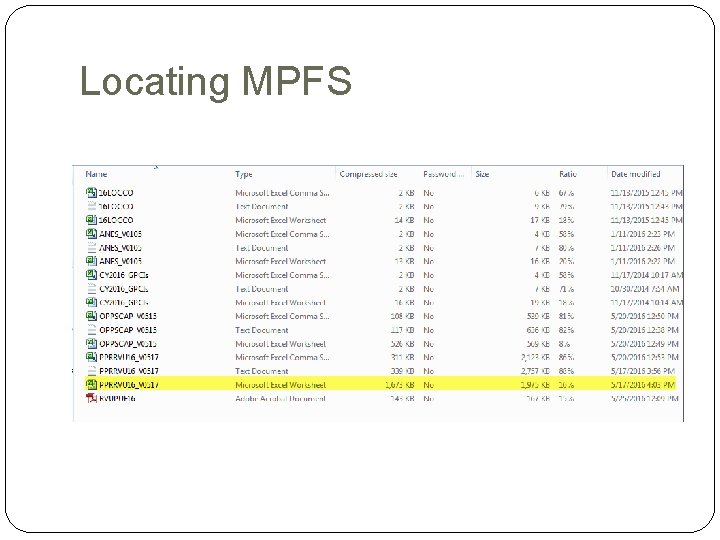Sort by the Name column header

tap(96, 174)
